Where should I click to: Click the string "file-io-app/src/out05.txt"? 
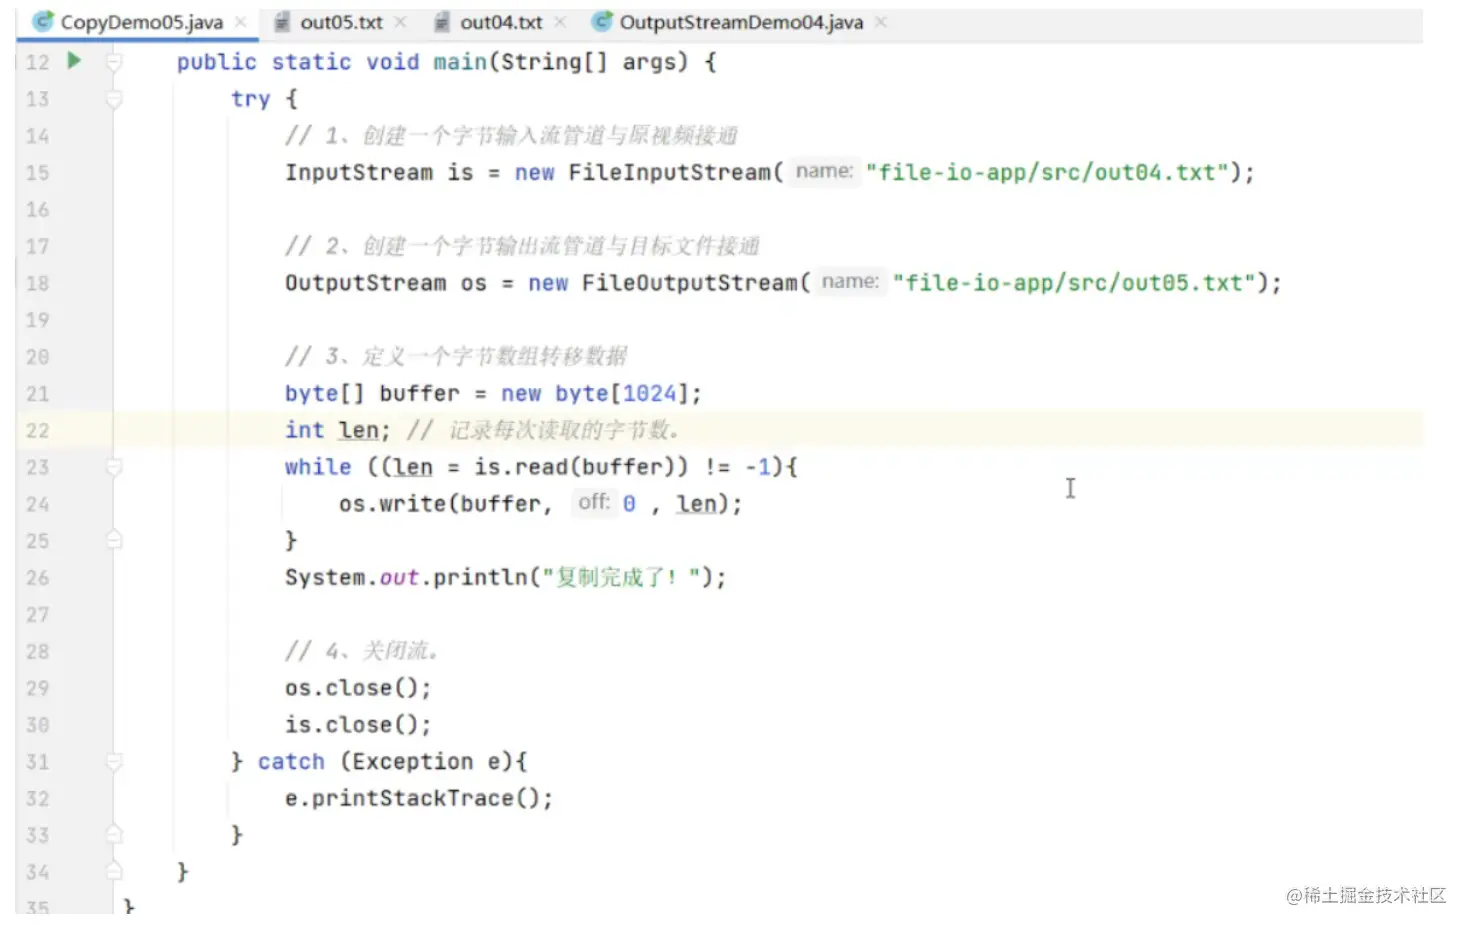[x=1074, y=283]
